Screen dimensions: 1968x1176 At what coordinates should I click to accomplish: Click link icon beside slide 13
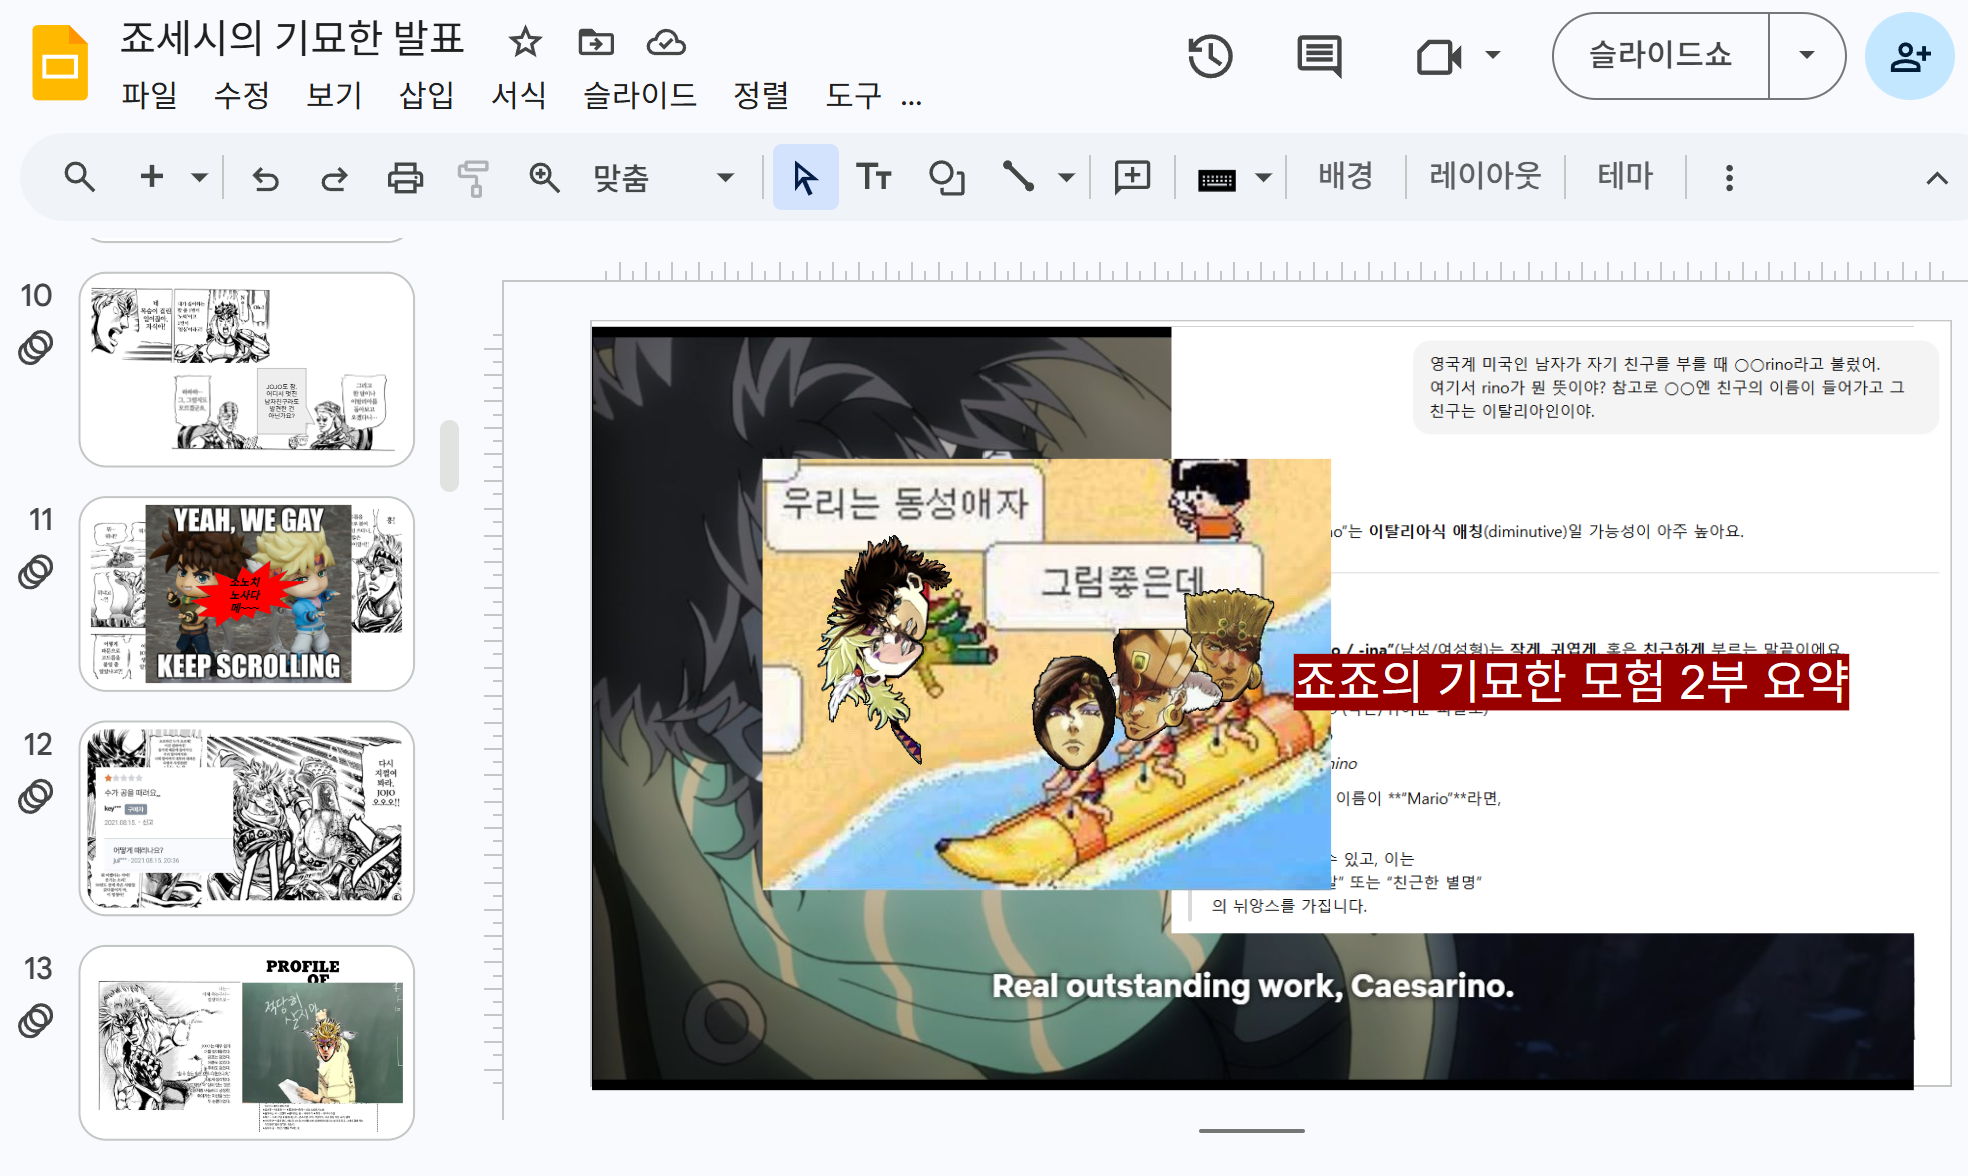pos(36,1020)
